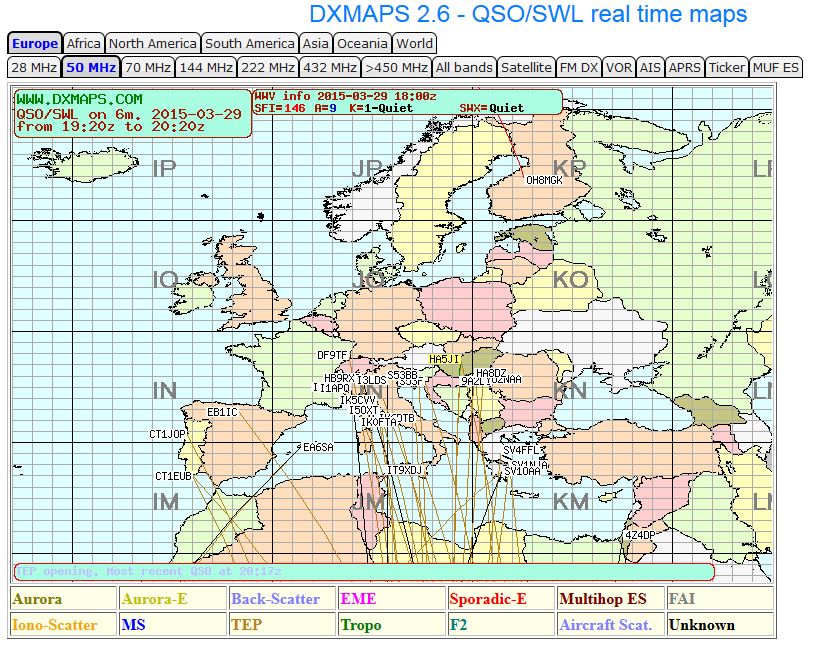Screen dimensions: 813x656
Task: Click the EA6SA station marker
Action: click(x=318, y=447)
